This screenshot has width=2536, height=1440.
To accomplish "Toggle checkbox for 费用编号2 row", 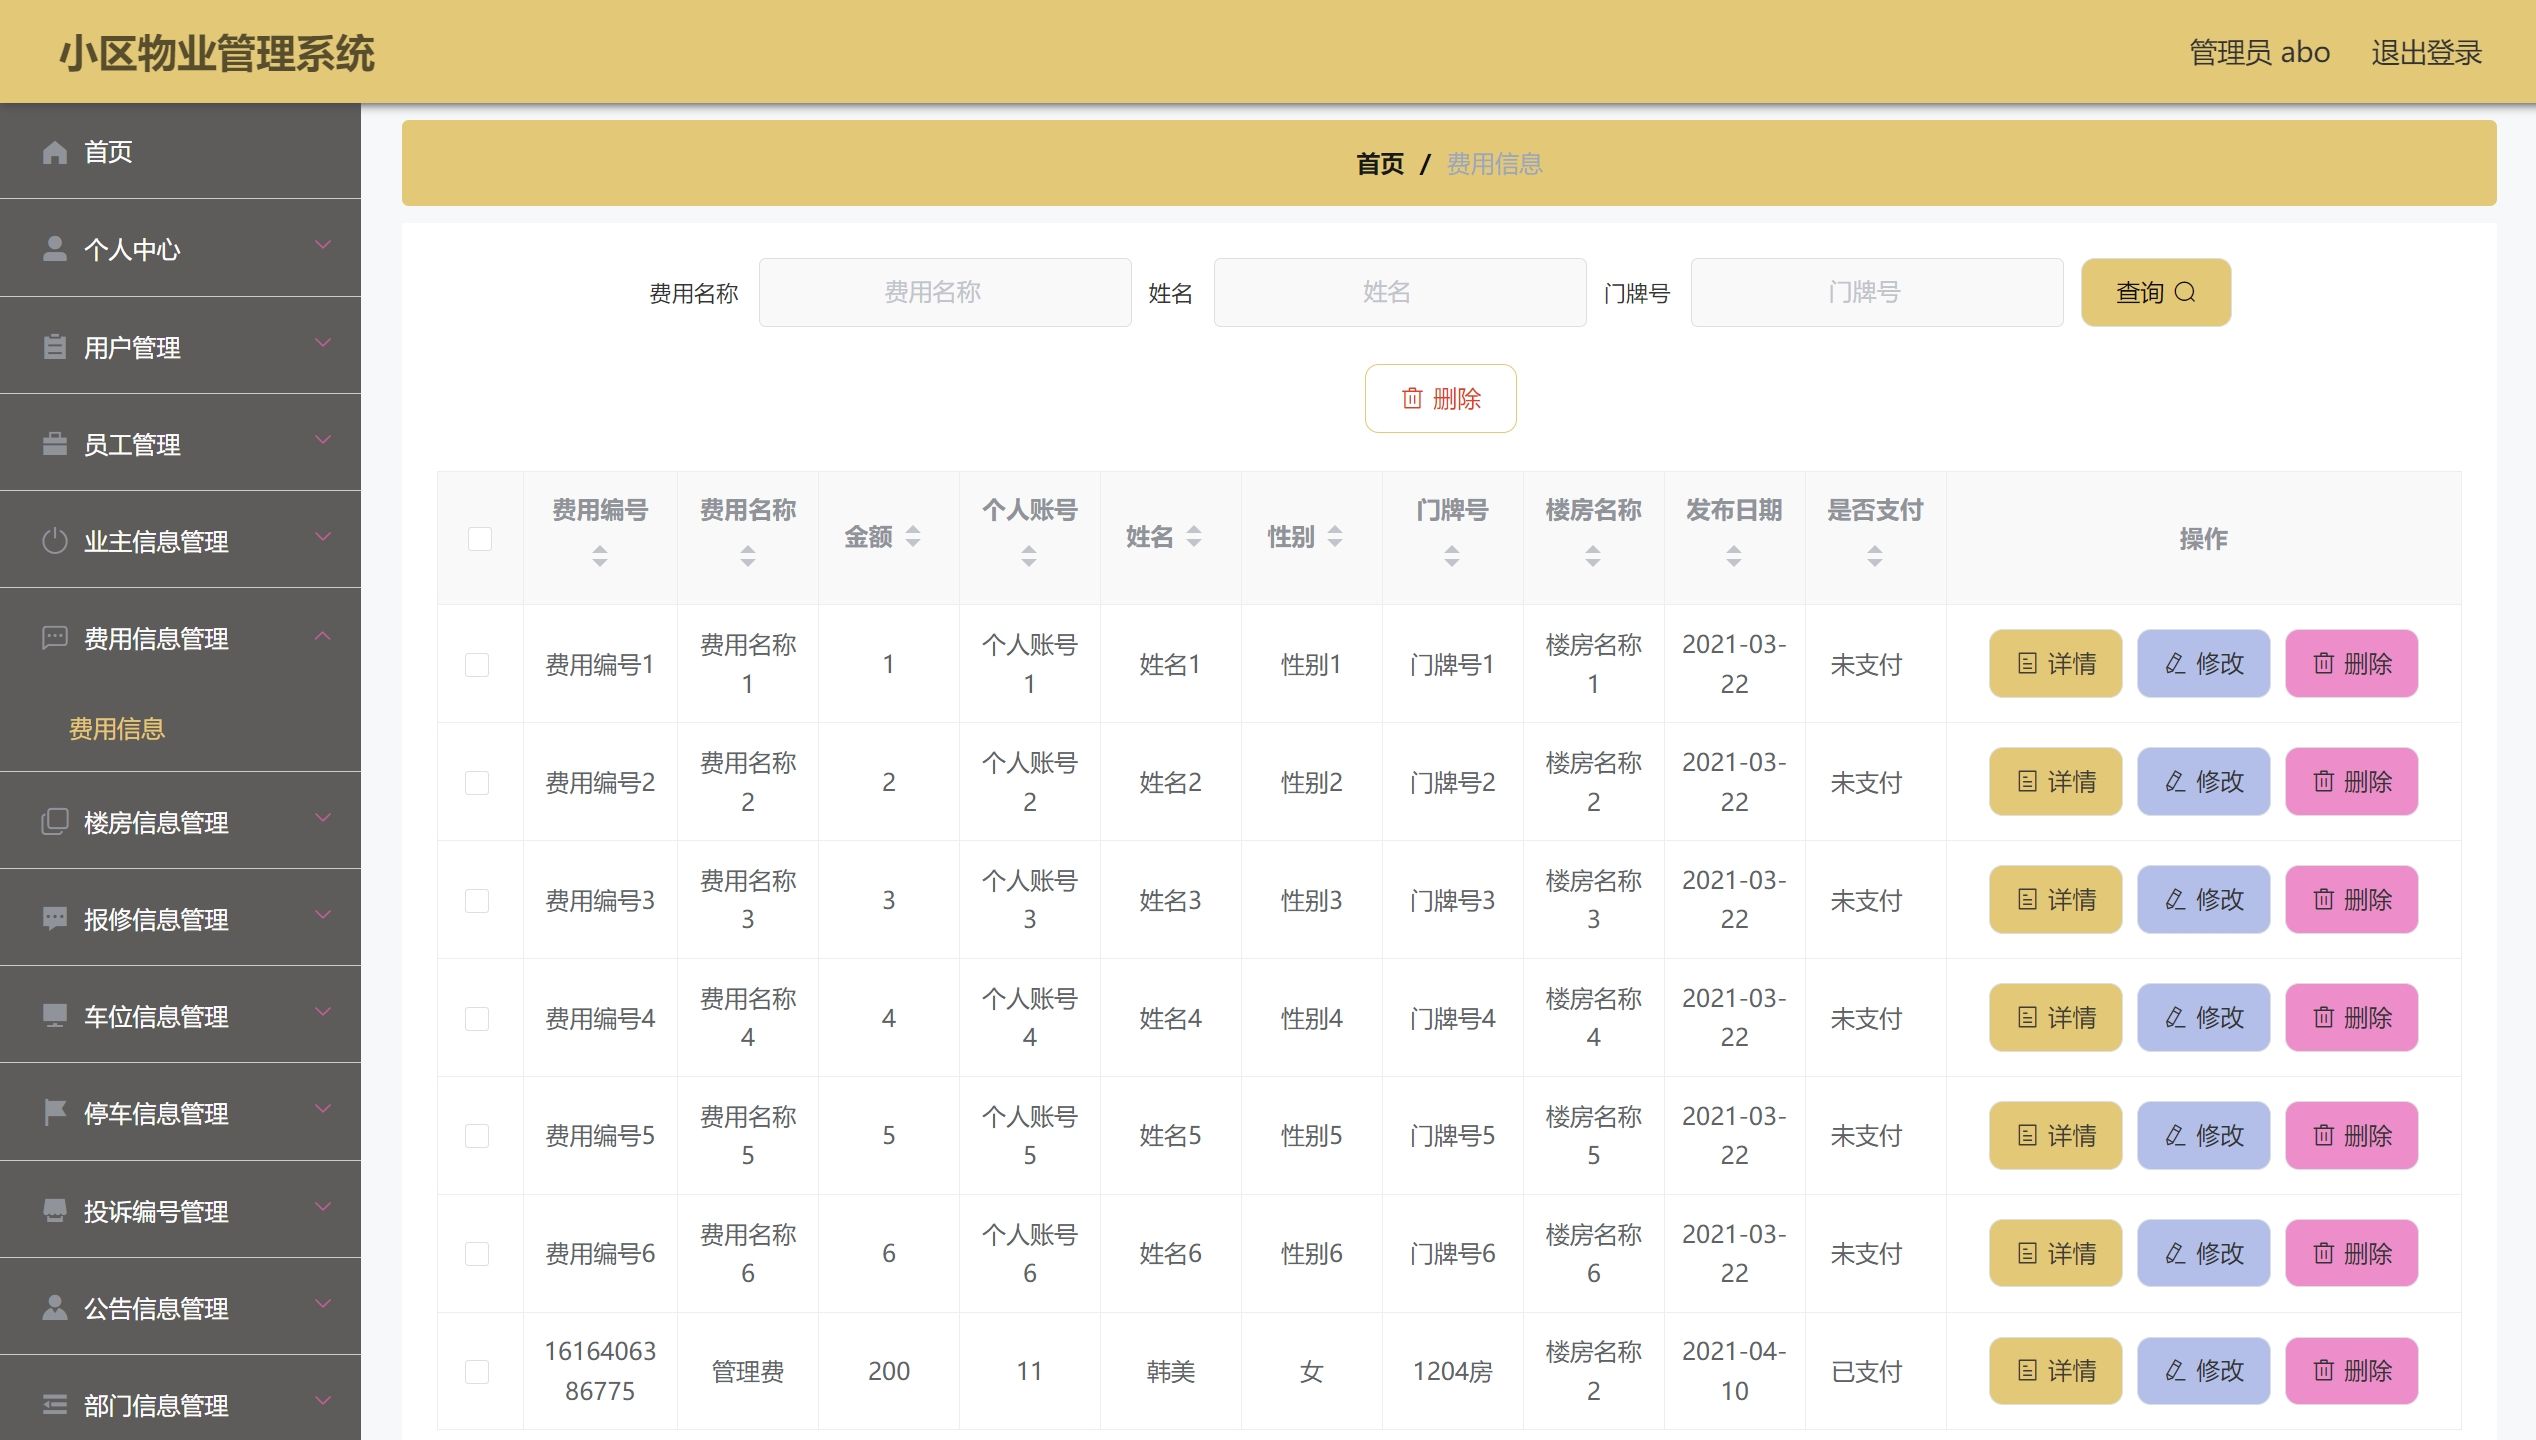I will click(x=482, y=780).
